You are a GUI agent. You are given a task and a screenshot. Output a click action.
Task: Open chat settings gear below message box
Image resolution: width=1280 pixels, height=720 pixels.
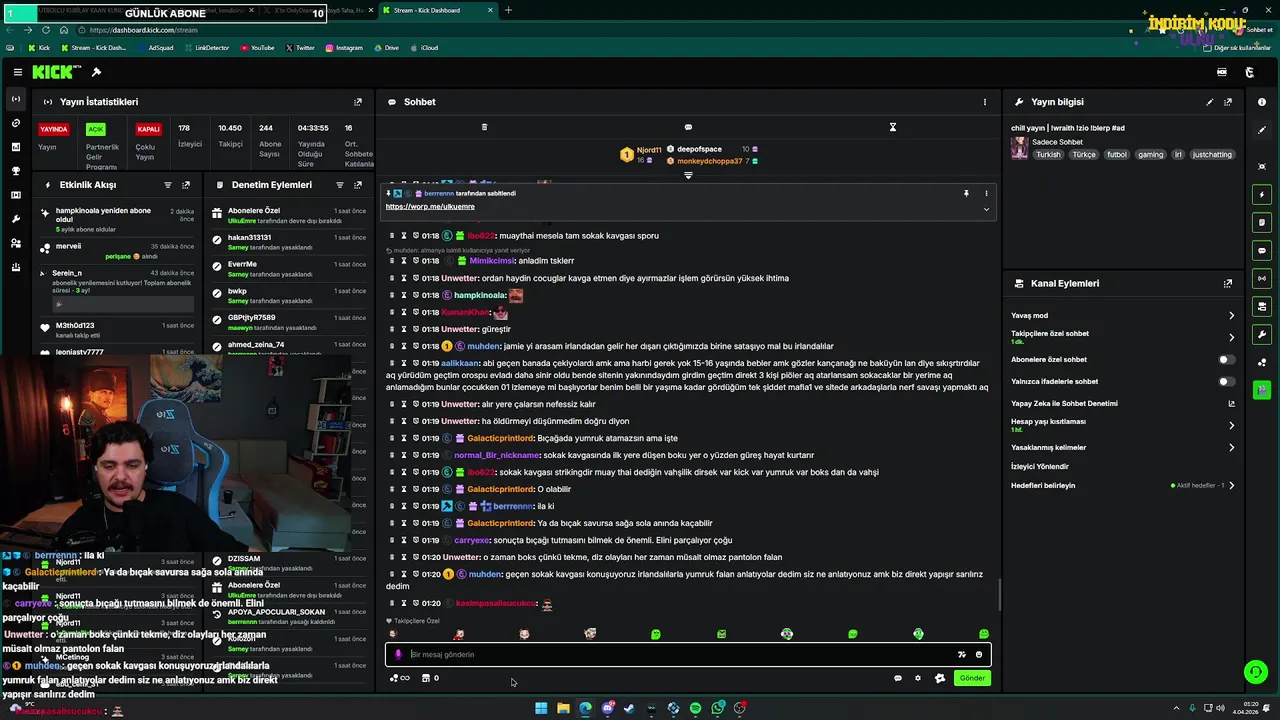918,678
